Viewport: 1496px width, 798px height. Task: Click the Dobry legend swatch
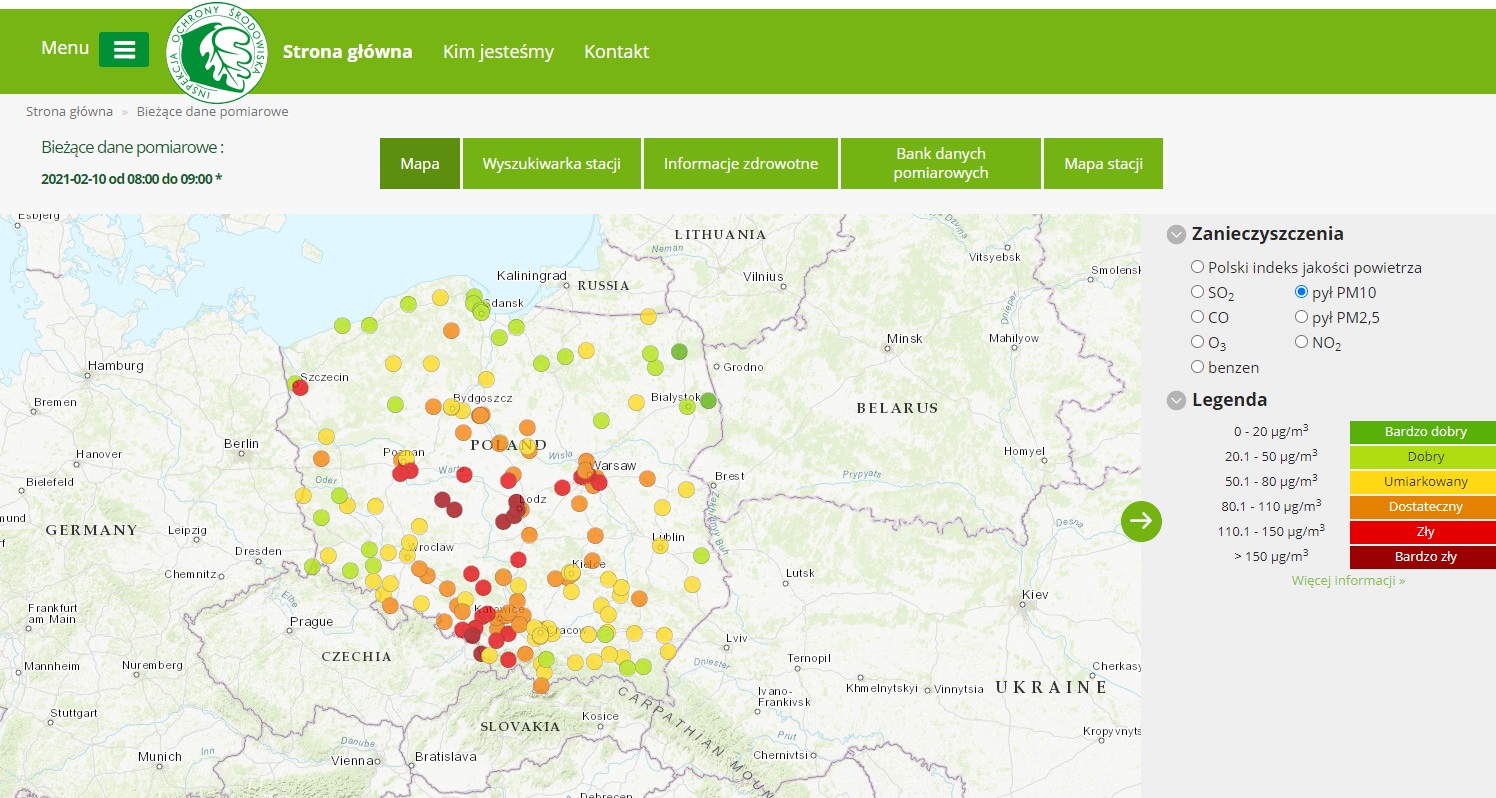coord(1423,457)
